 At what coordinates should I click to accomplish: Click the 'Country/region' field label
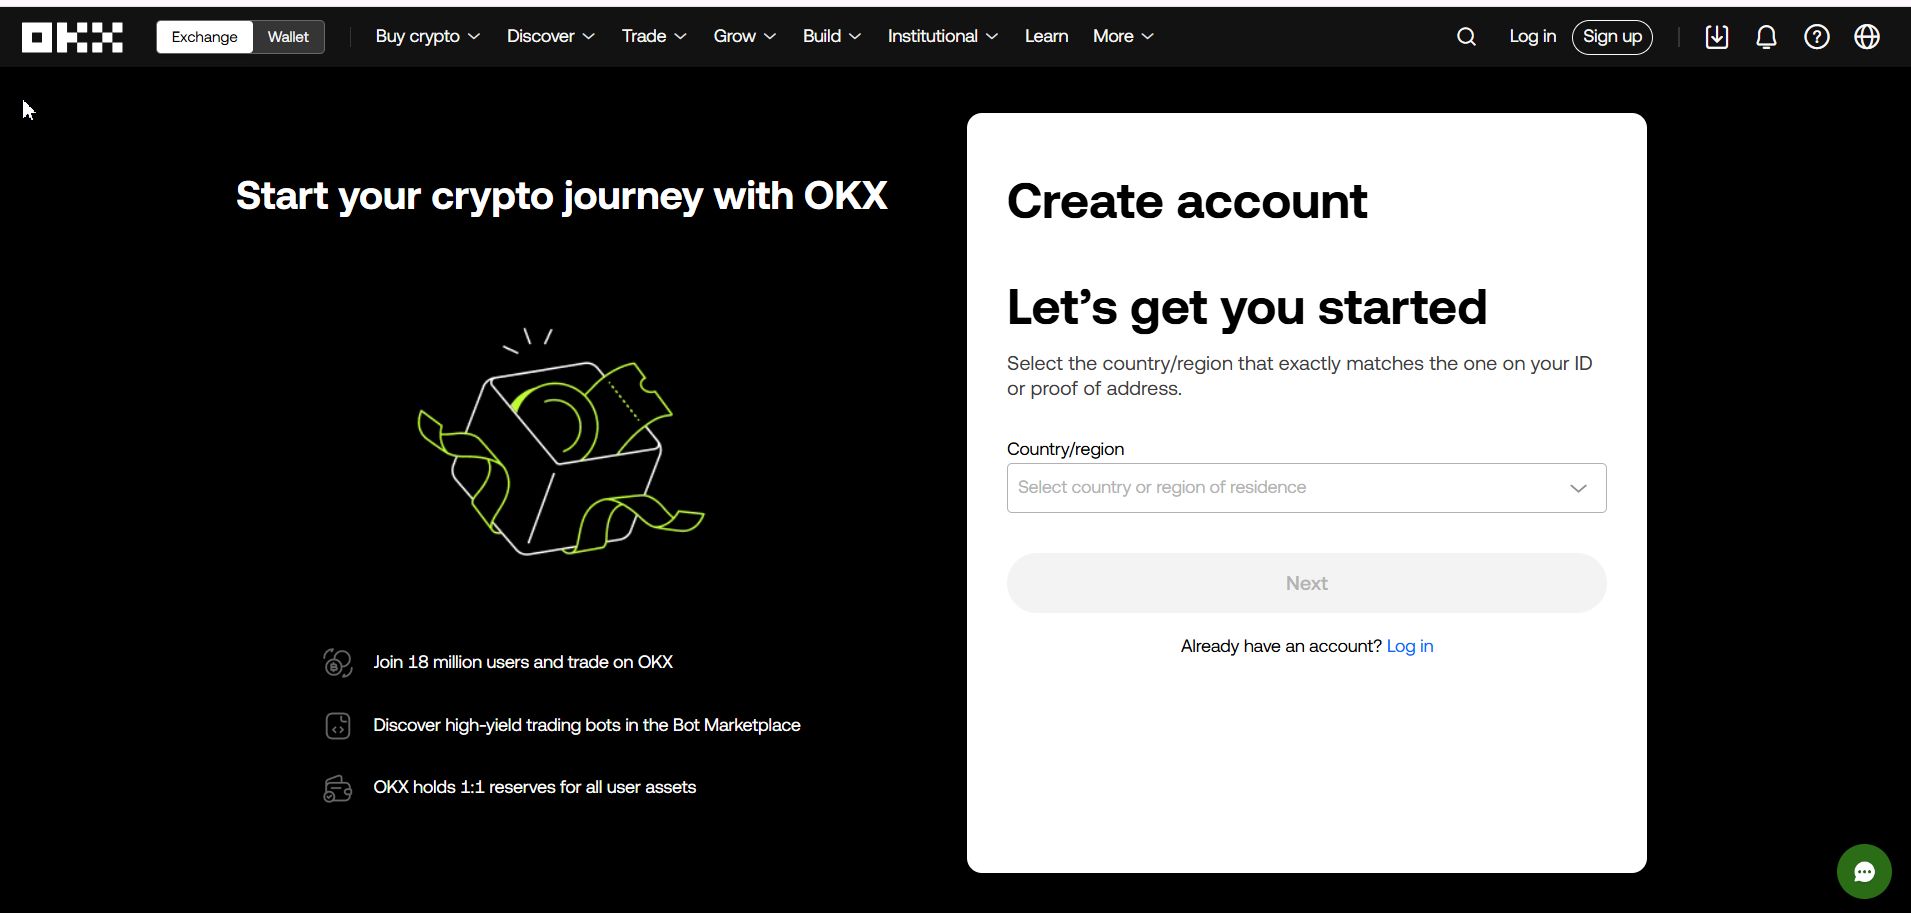tap(1065, 449)
